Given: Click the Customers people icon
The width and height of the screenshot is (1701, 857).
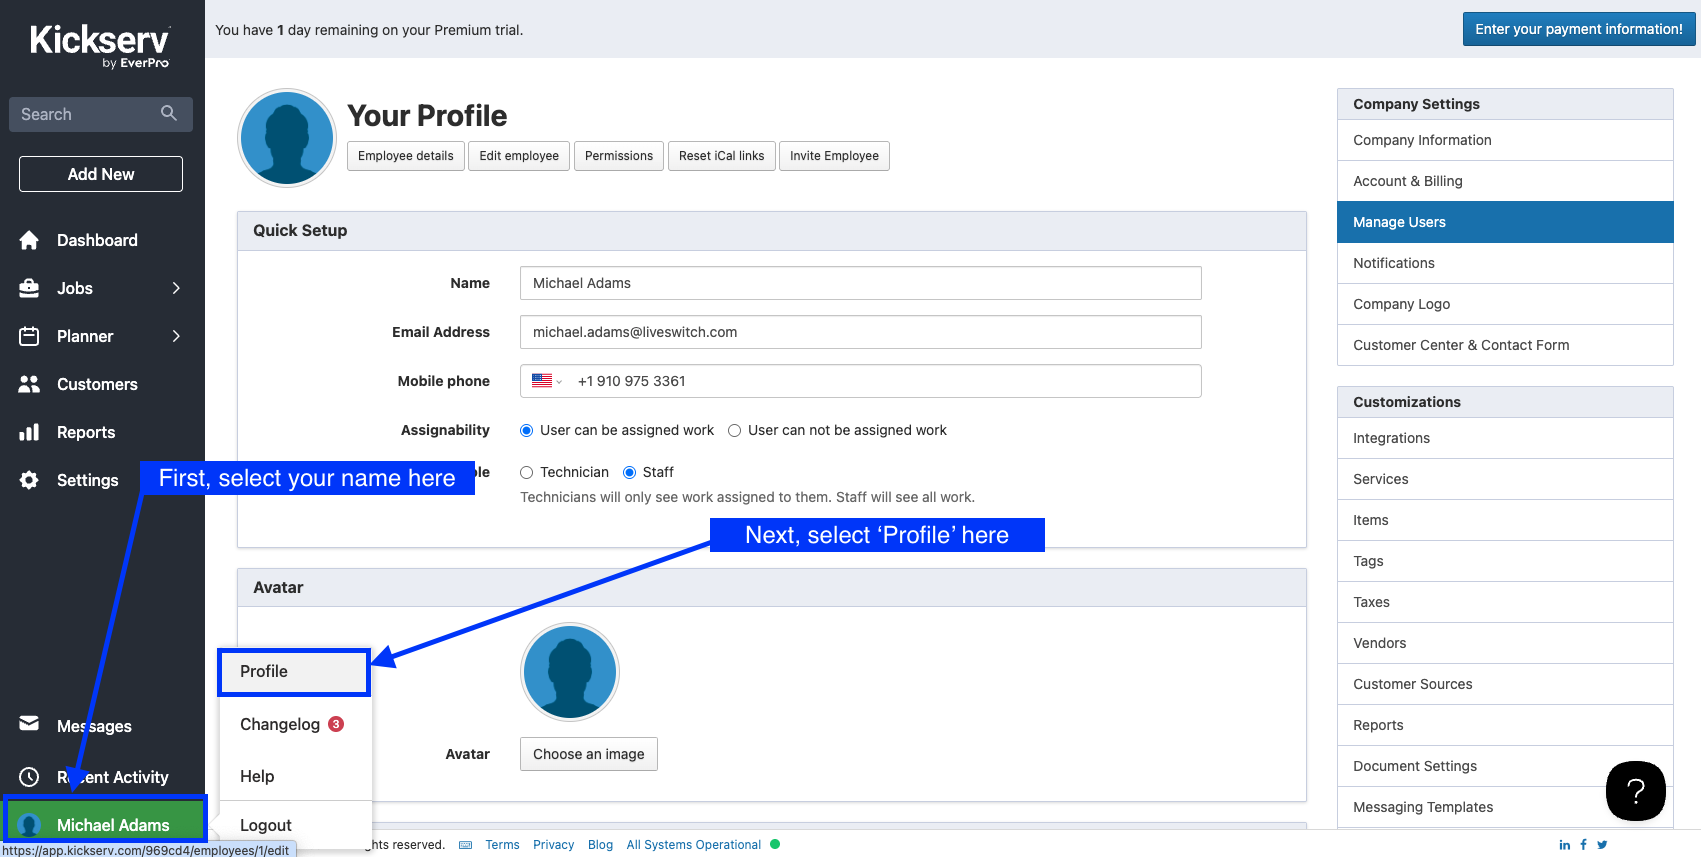Looking at the screenshot, I should pos(29,384).
